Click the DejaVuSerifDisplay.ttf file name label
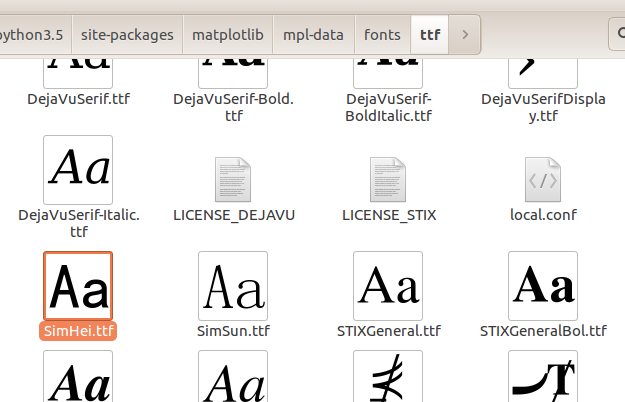Screen dimensions: 625x402 (543, 107)
